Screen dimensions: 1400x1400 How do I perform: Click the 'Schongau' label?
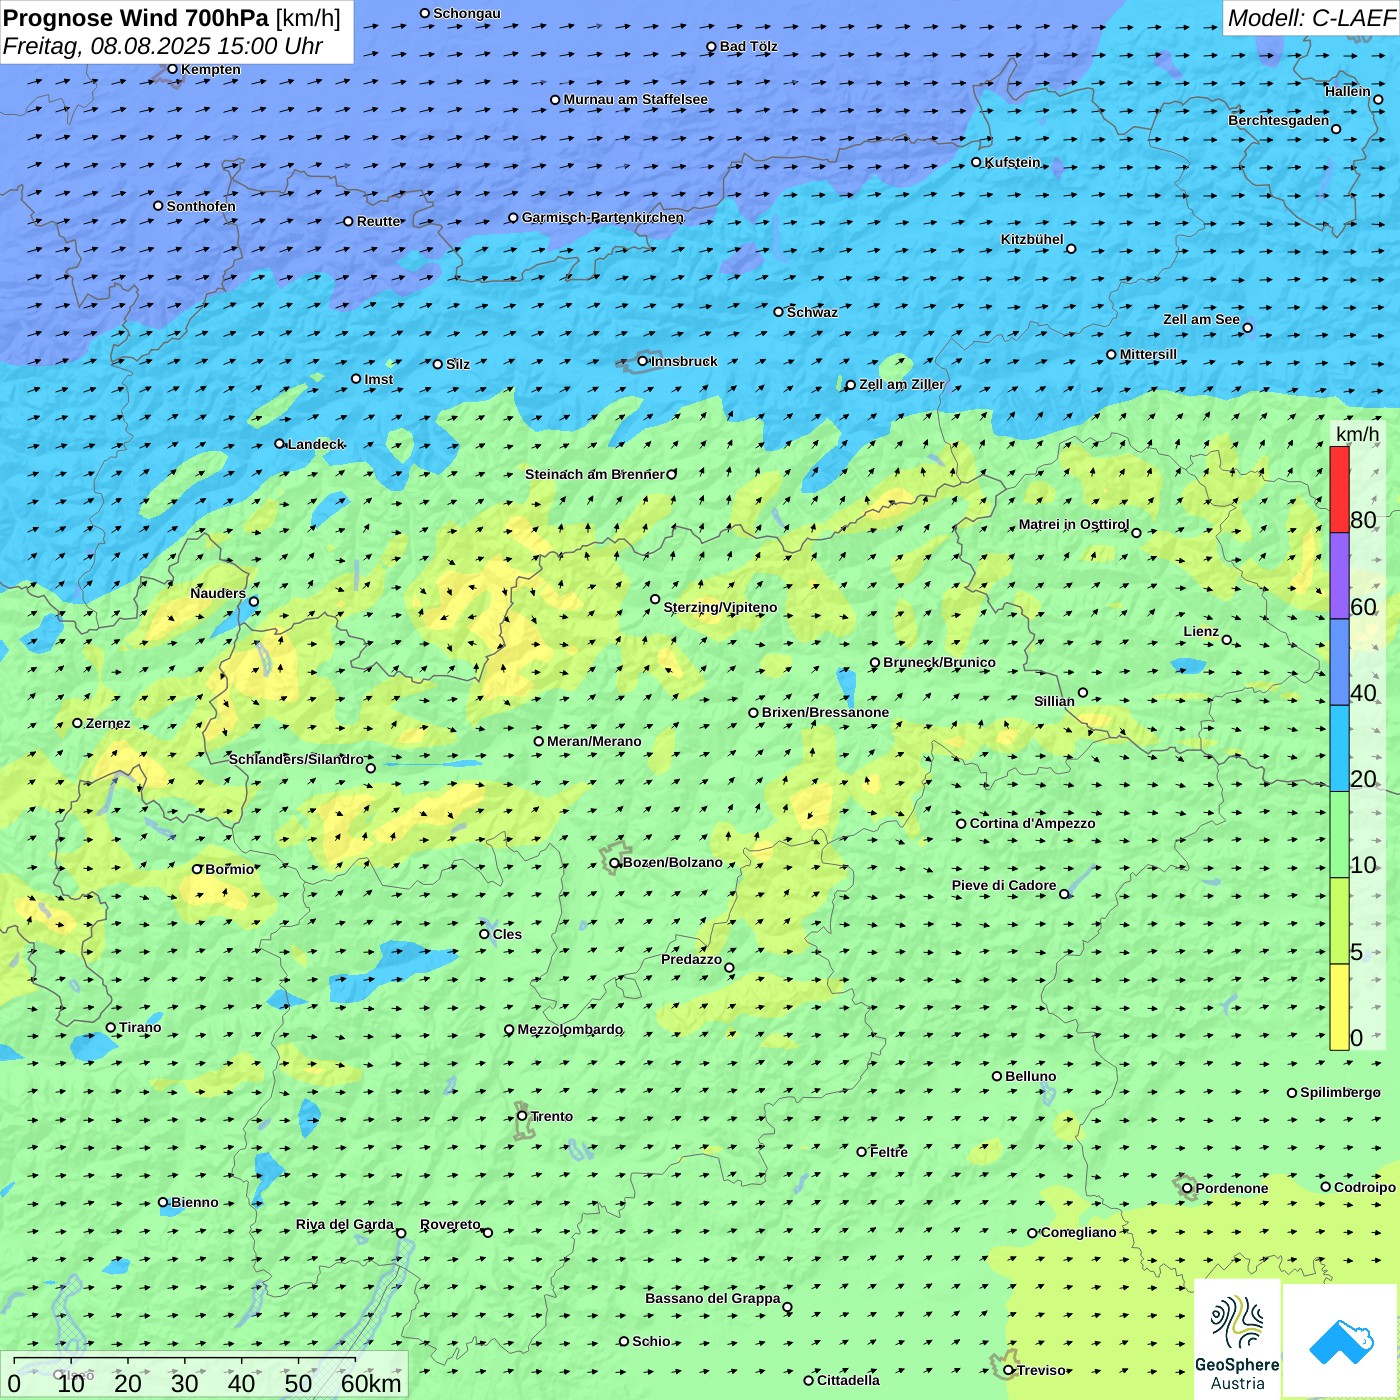click(x=467, y=13)
